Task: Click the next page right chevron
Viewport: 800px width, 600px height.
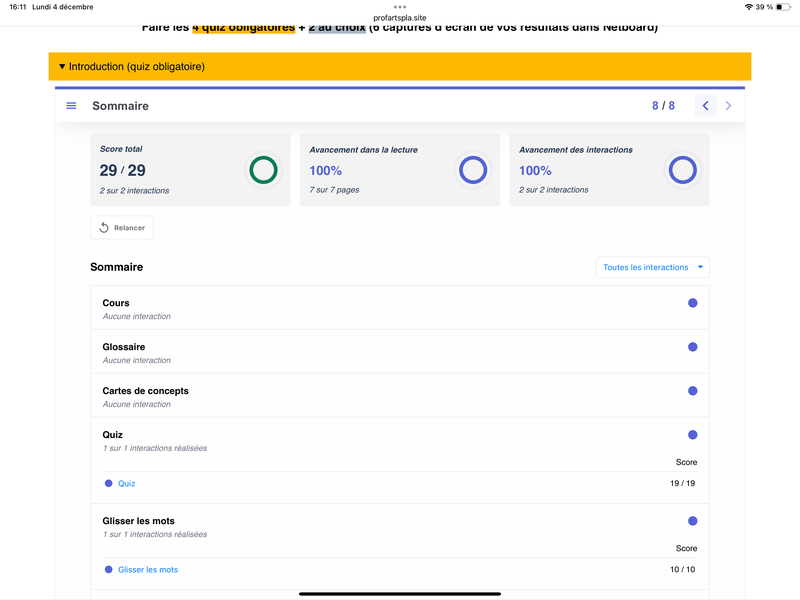Action: [728, 106]
